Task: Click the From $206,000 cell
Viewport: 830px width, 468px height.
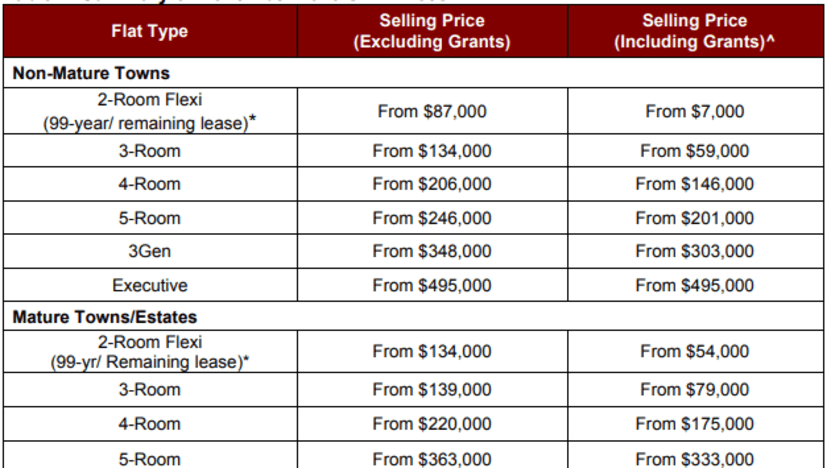Action: click(x=432, y=184)
